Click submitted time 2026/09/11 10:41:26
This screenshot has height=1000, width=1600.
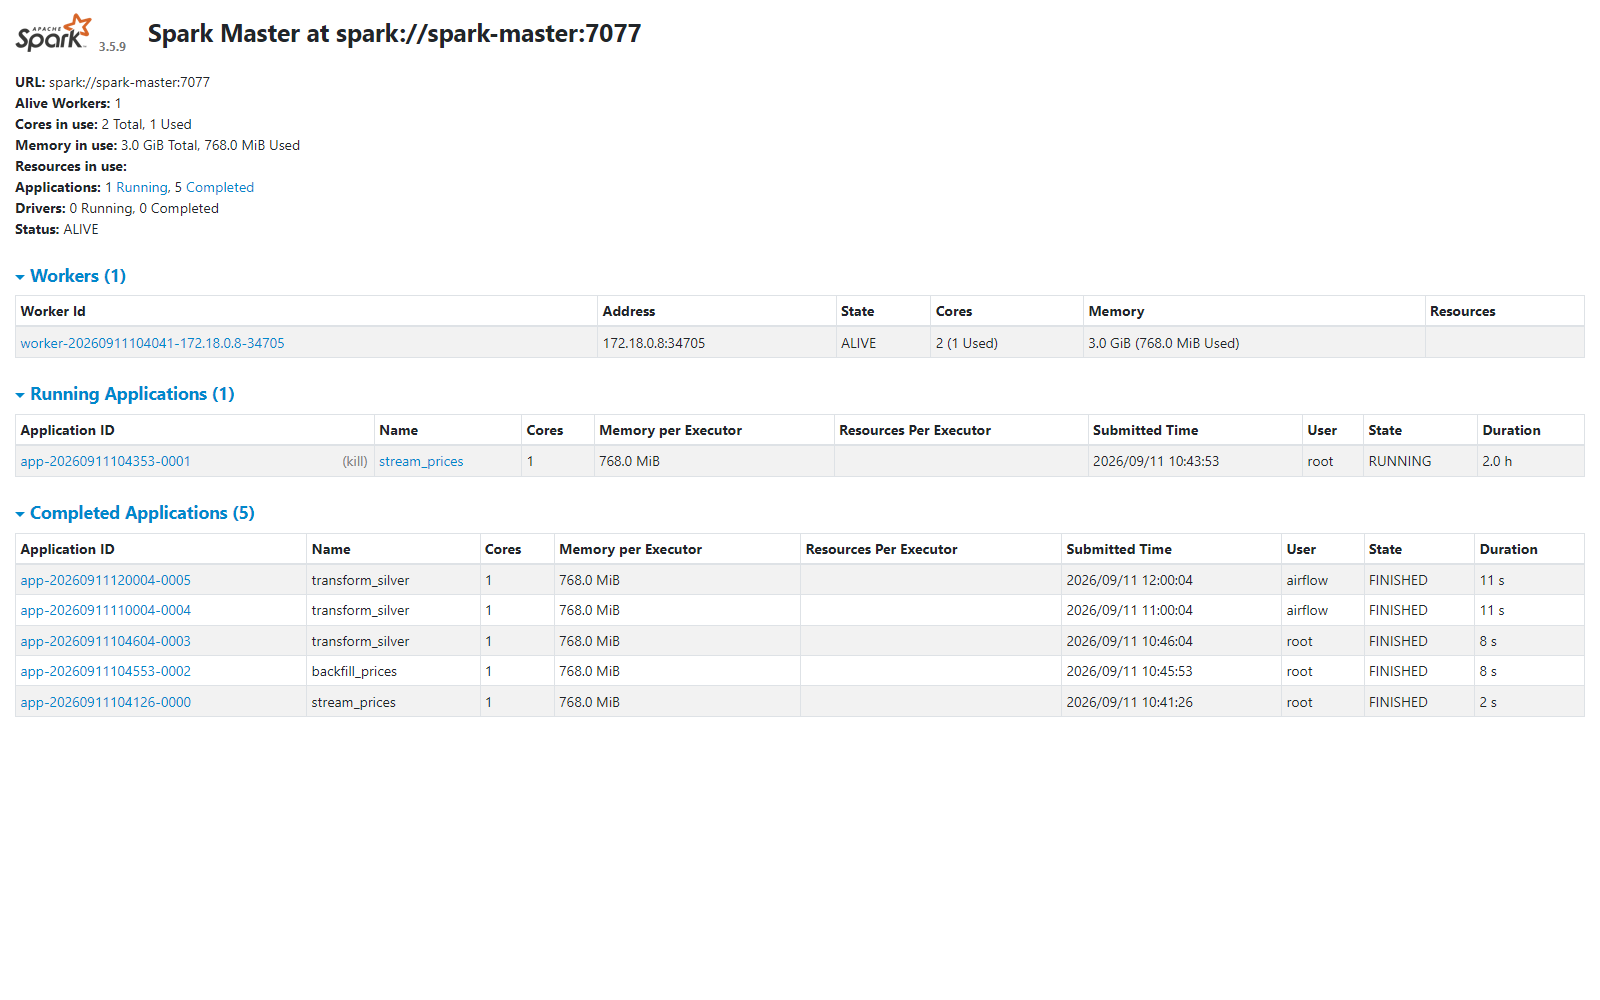1129,702
